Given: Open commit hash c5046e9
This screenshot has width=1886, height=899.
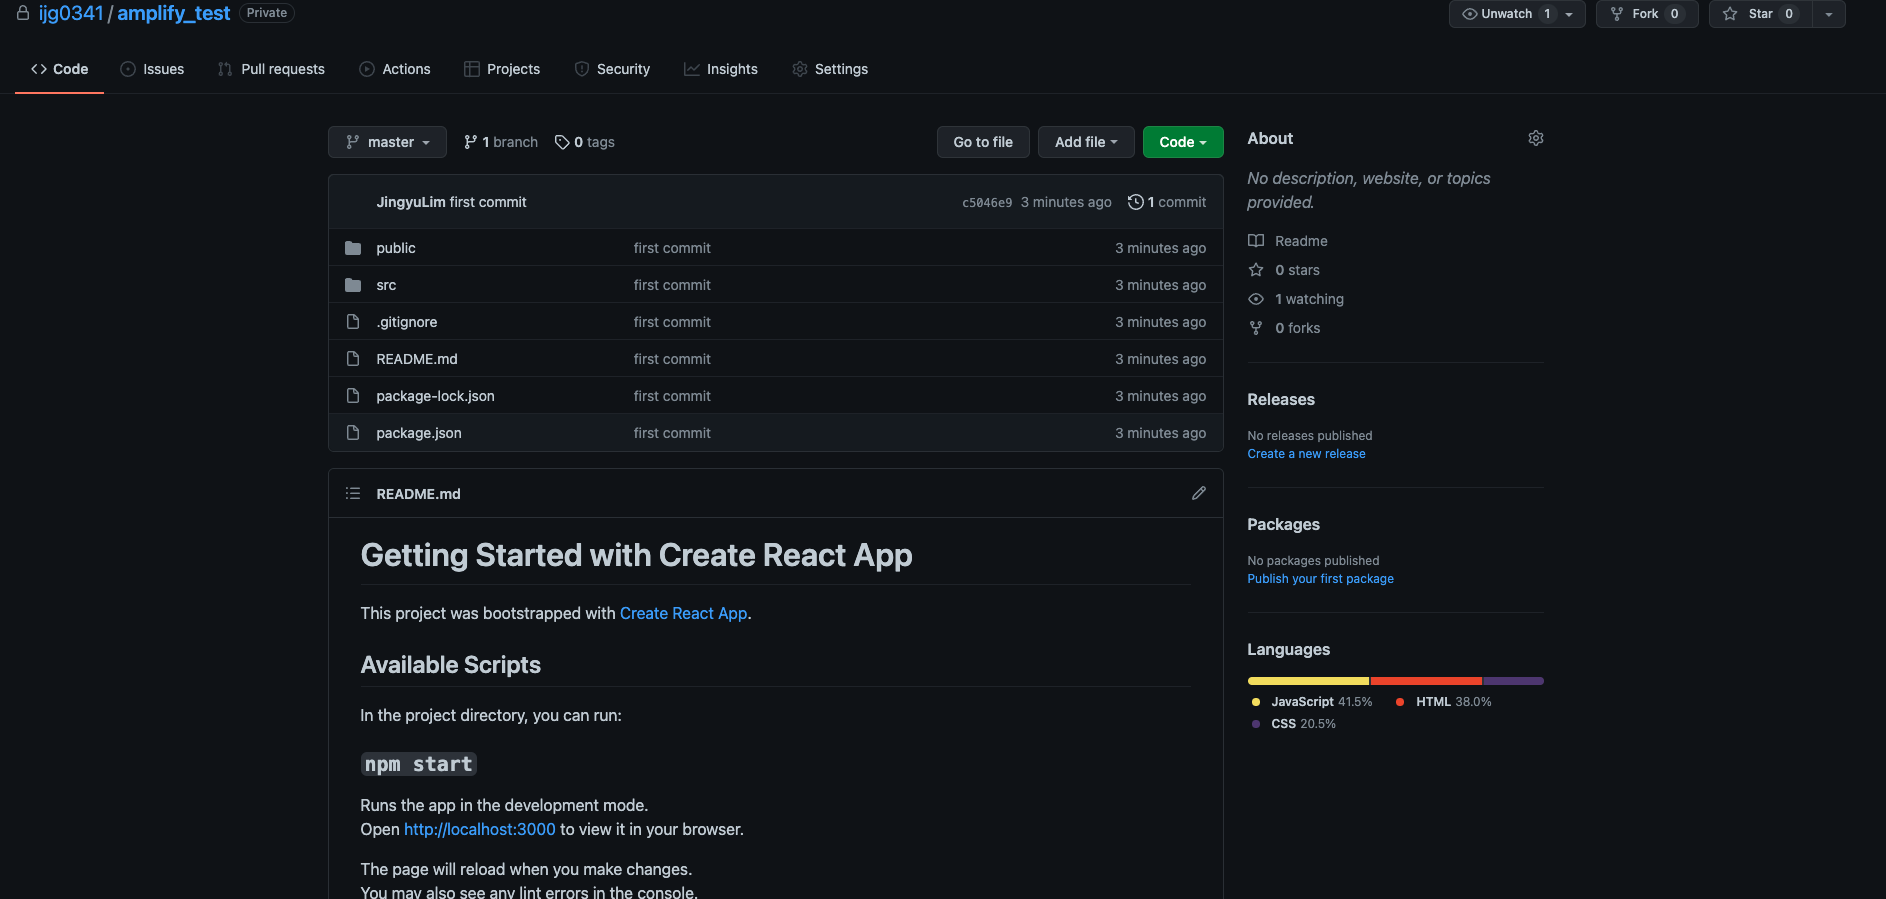Looking at the screenshot, I should tap(987, 202).
